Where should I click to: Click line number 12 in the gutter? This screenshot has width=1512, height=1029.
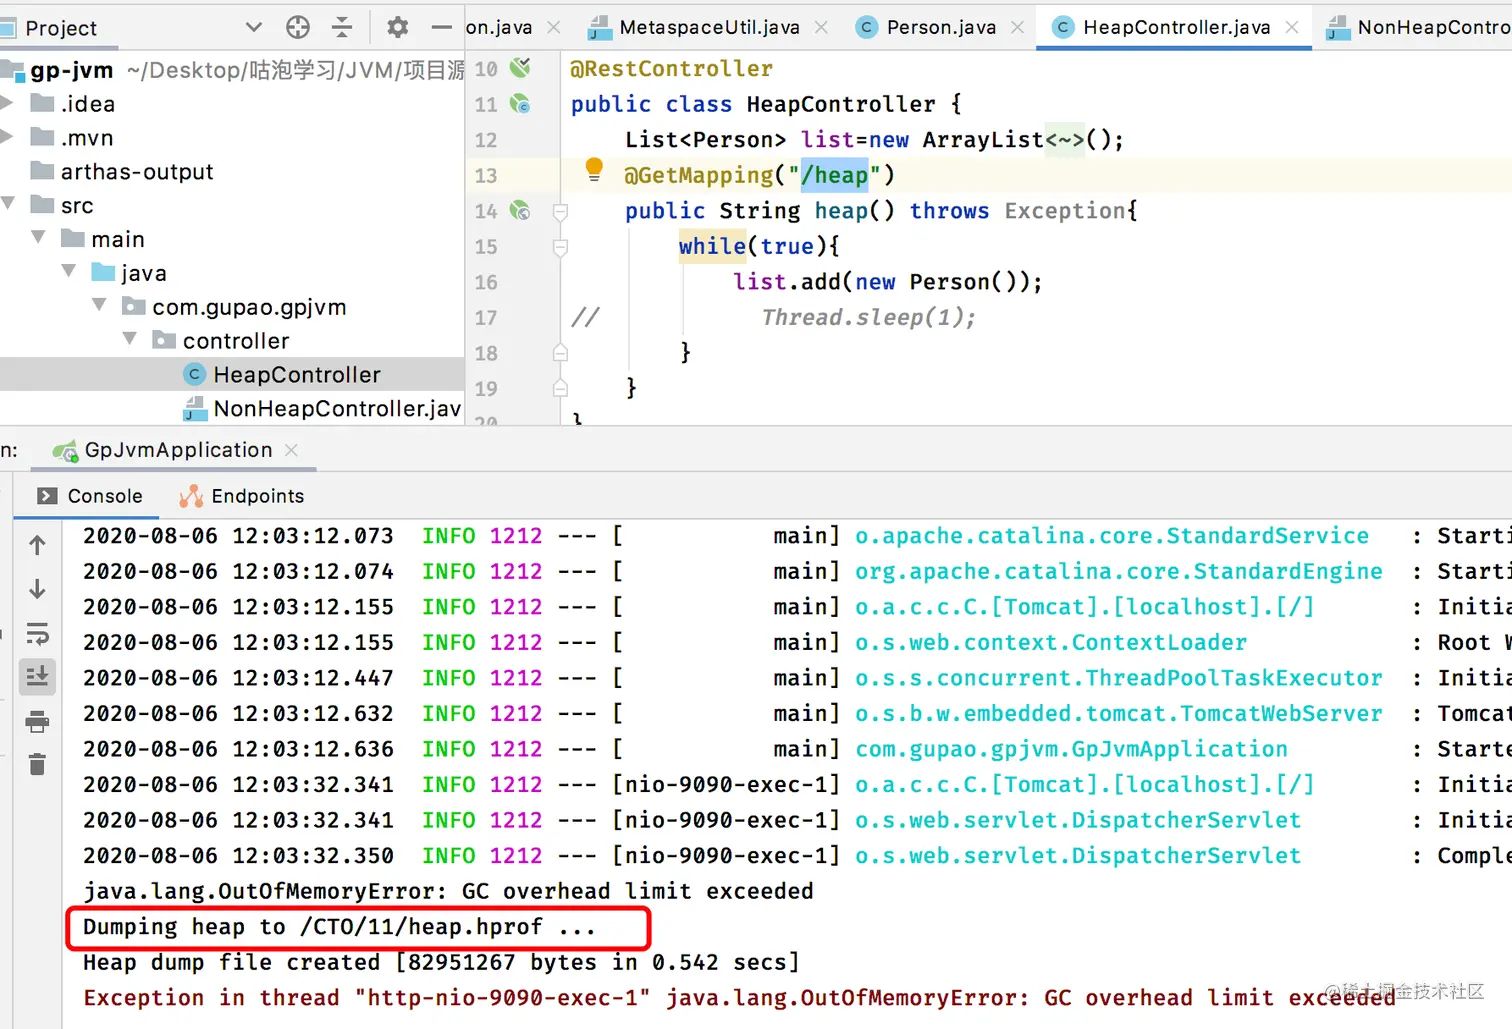486,140
